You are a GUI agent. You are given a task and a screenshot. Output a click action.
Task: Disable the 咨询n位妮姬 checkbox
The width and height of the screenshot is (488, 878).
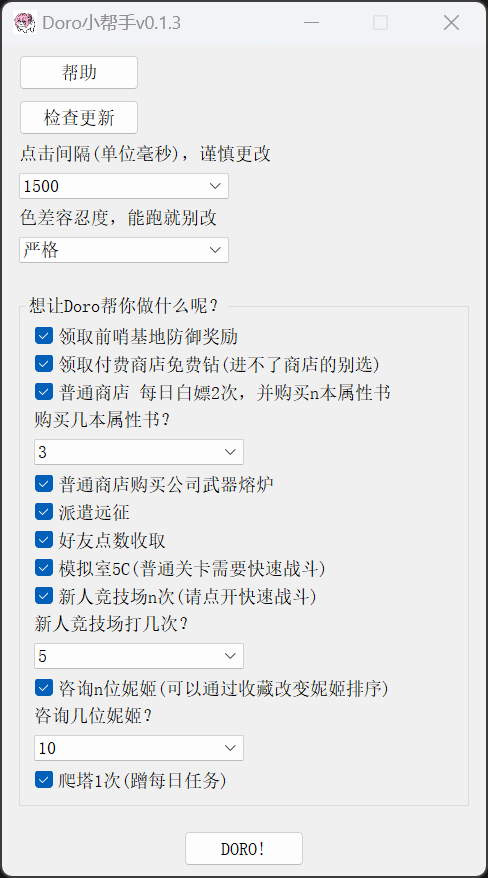(x=44, y=688)
